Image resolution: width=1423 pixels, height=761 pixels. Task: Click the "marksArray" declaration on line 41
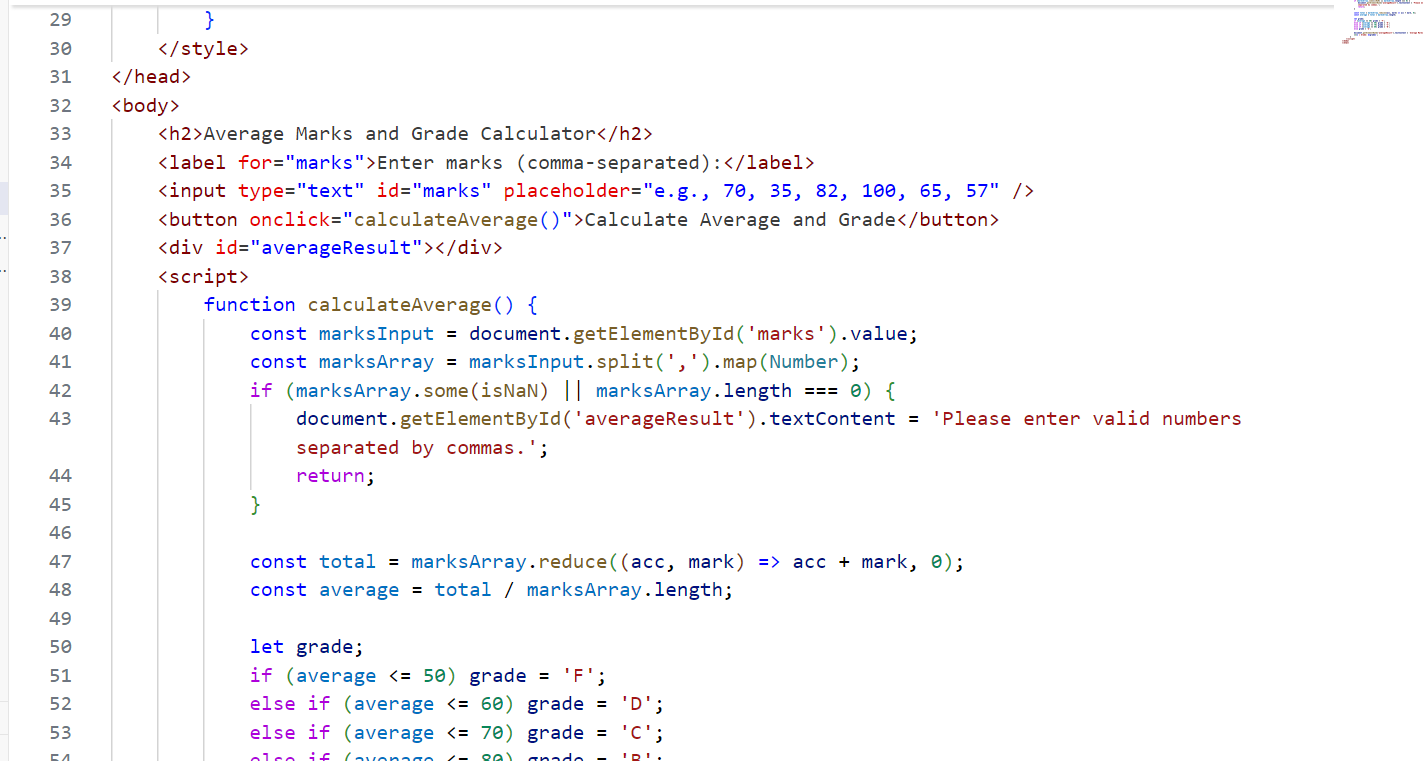tap(376, 362)
